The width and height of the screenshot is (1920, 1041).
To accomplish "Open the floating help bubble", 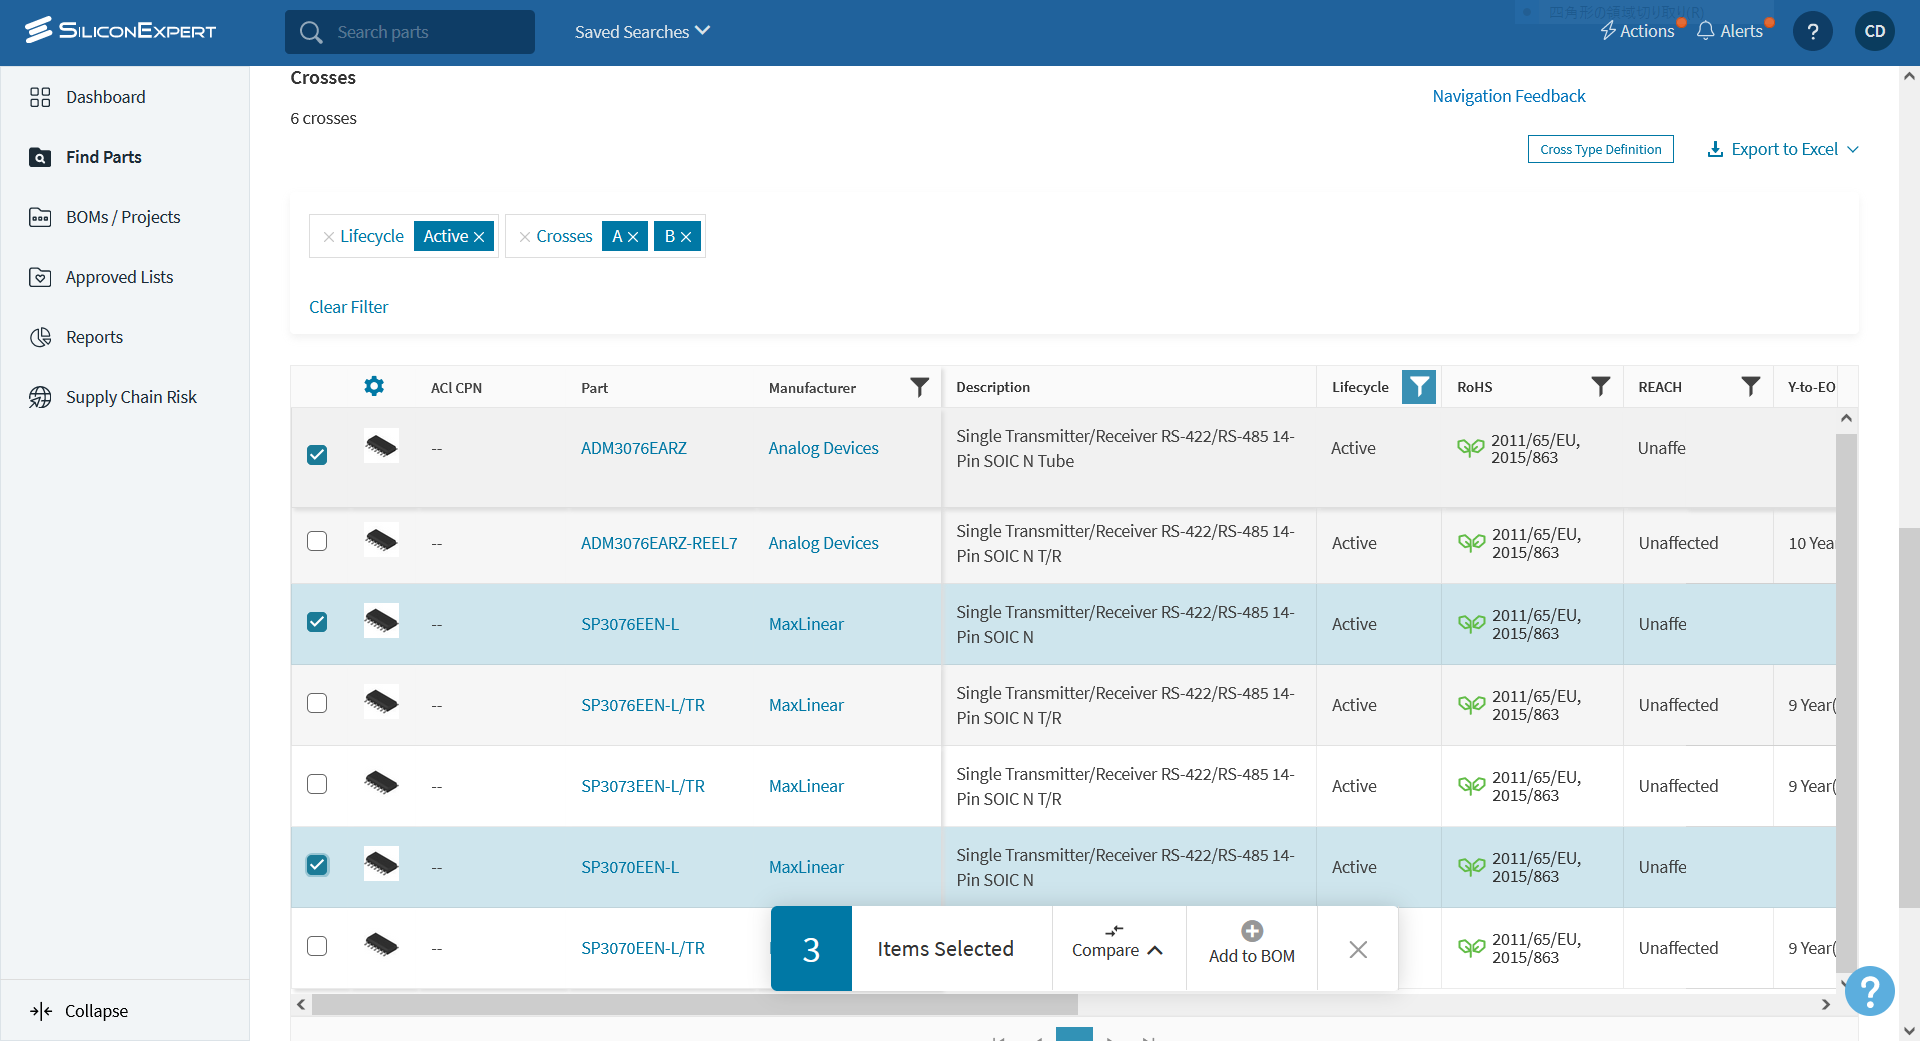I will 1870,991.
